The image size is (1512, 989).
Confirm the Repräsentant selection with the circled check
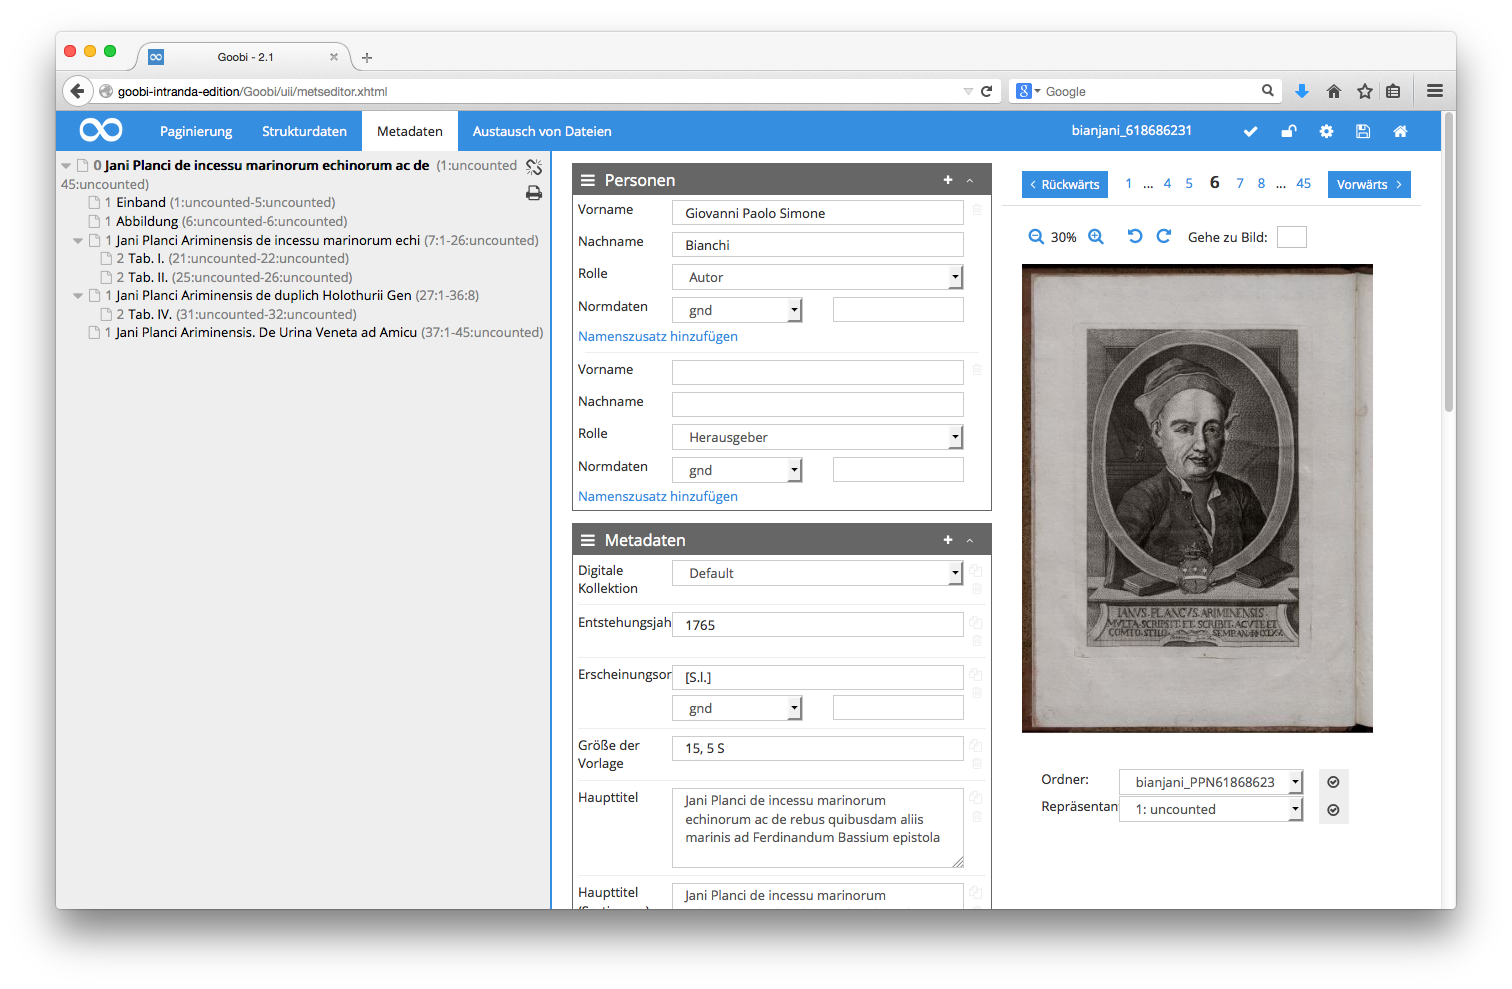[1333, 809]
